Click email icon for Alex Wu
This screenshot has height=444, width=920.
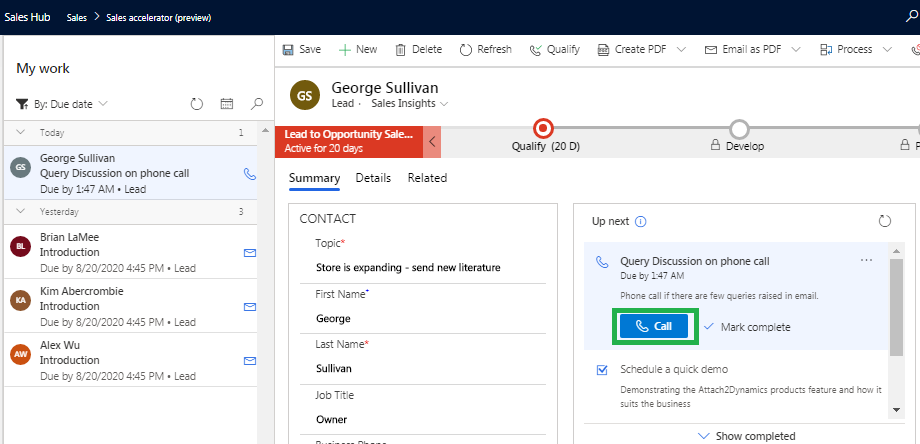coord(250,360)
